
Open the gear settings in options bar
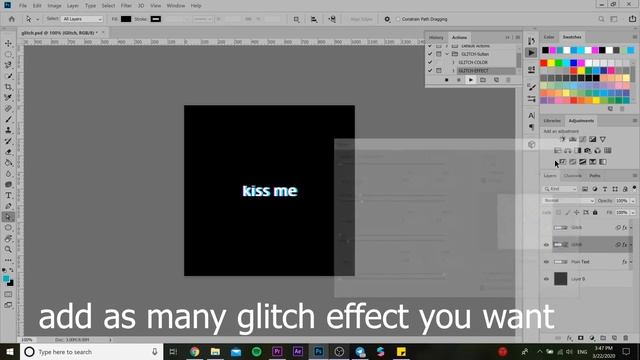[387, 19]
